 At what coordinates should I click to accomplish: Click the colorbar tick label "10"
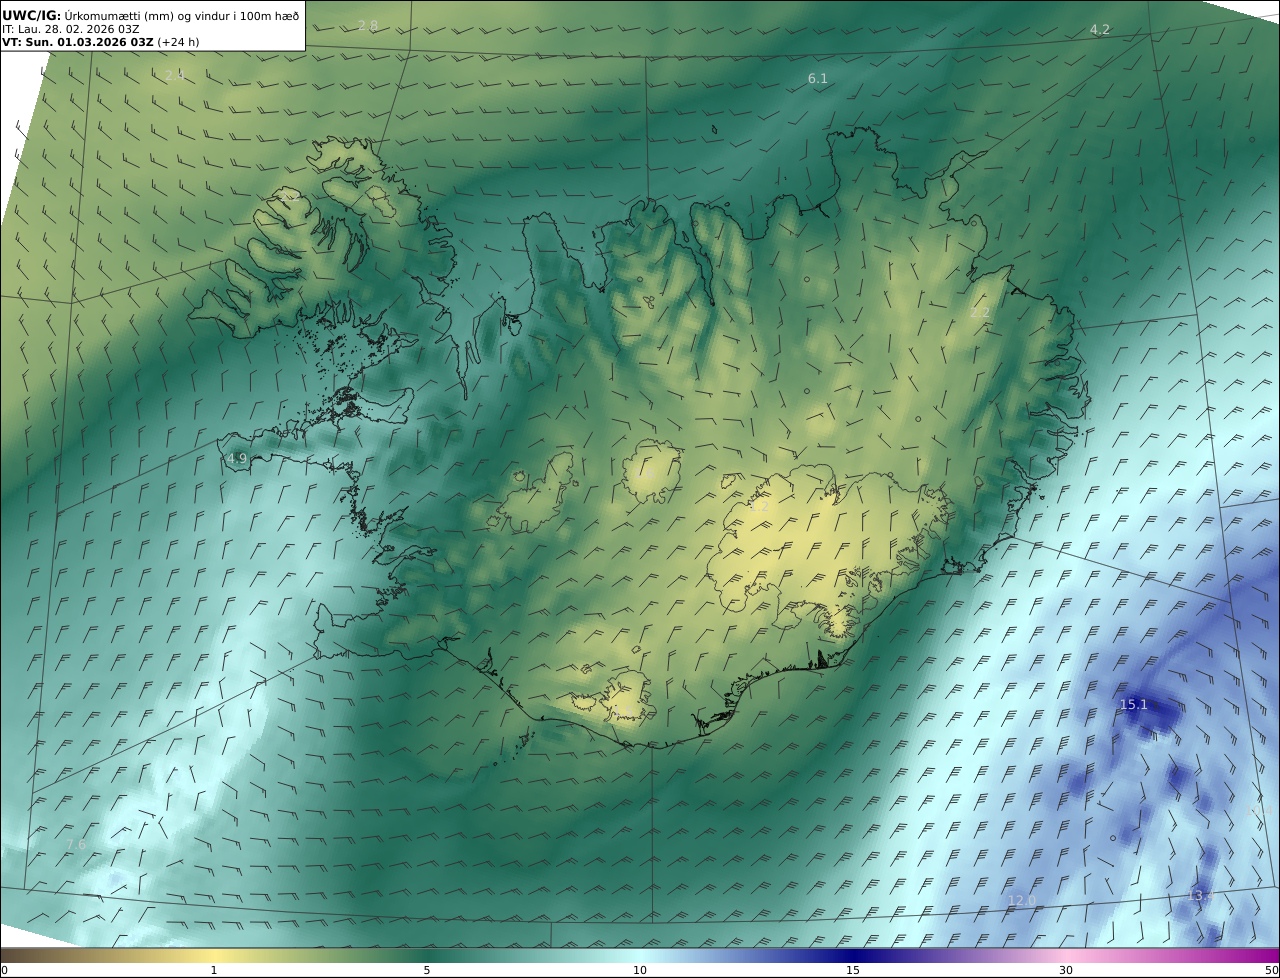[640, 970]
